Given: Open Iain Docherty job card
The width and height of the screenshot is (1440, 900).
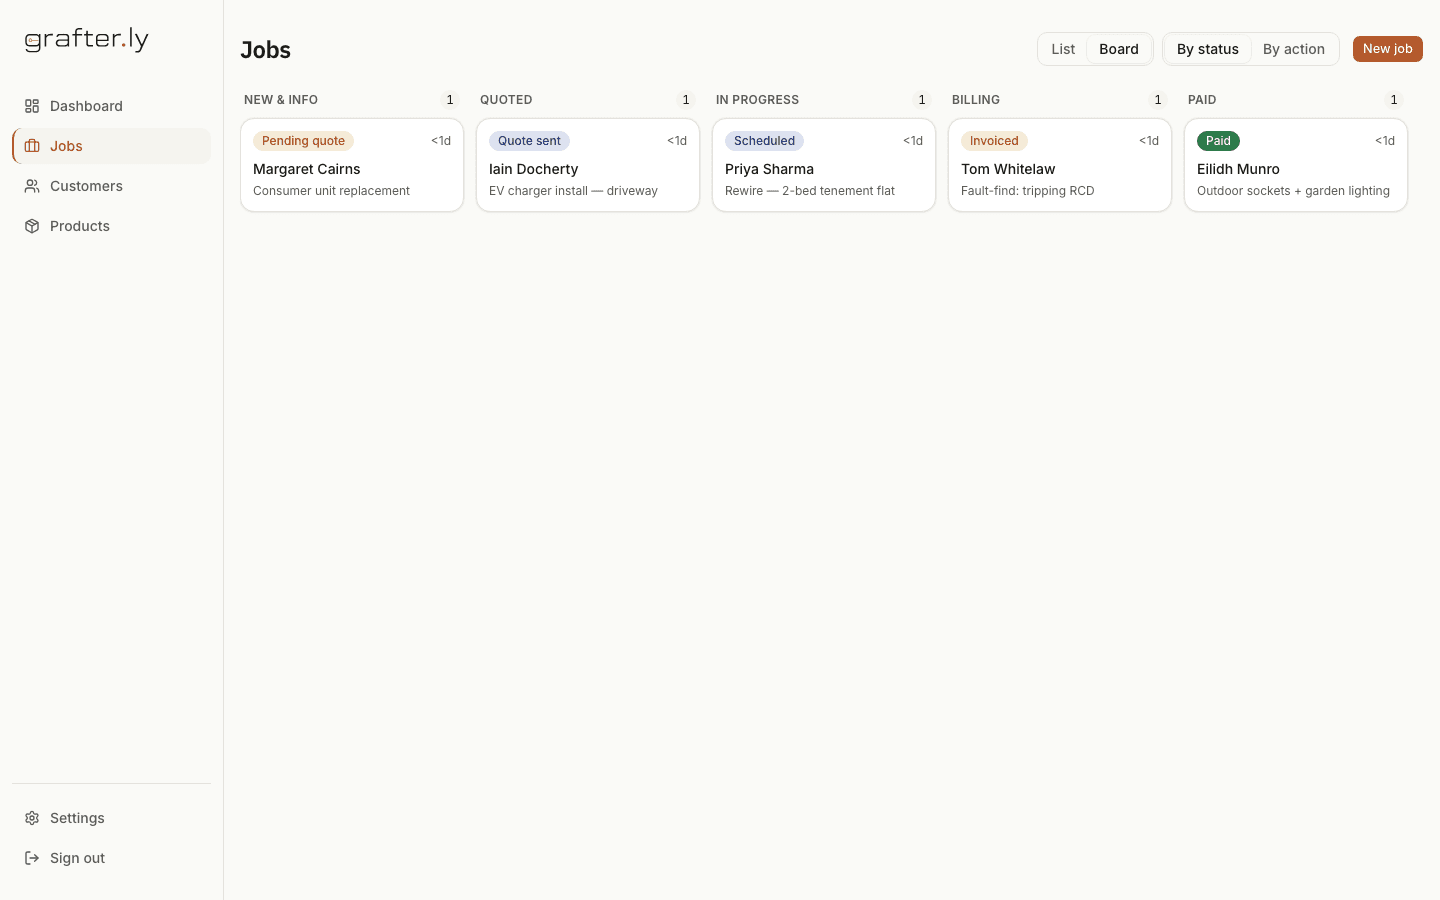Looking at the screenshot, I should point(588,165).
